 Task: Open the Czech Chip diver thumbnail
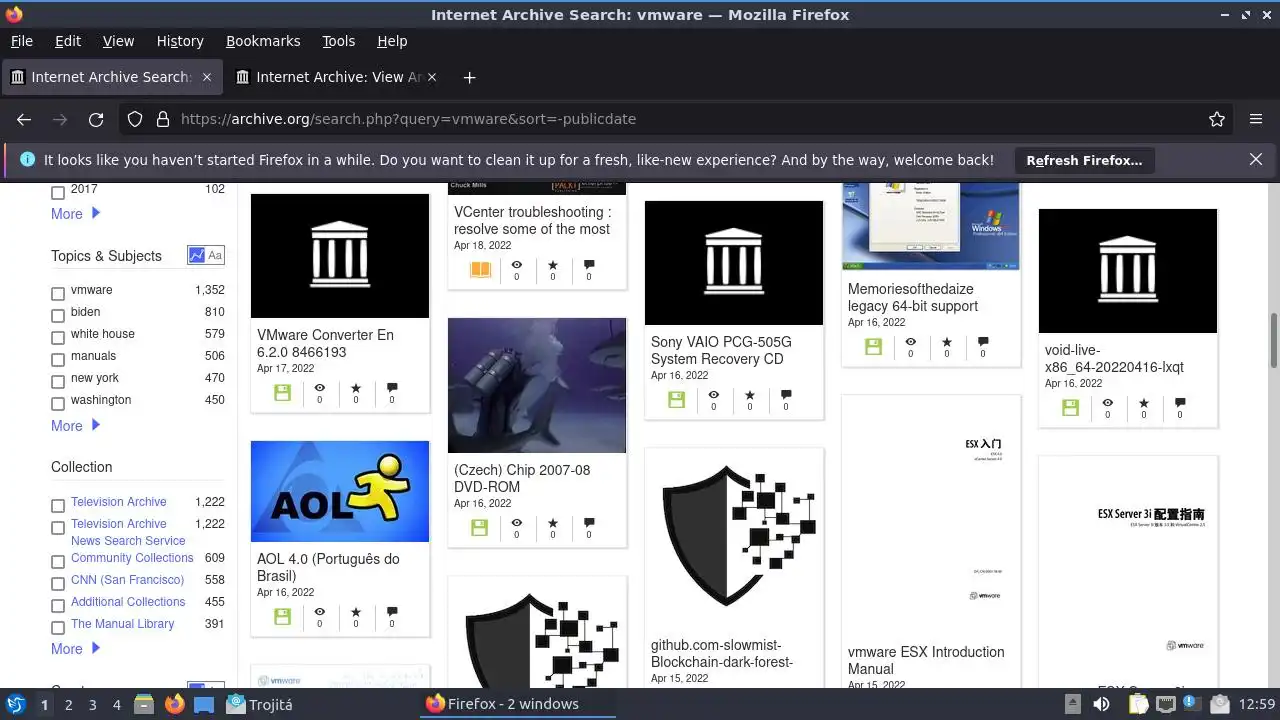click(537, 385)
